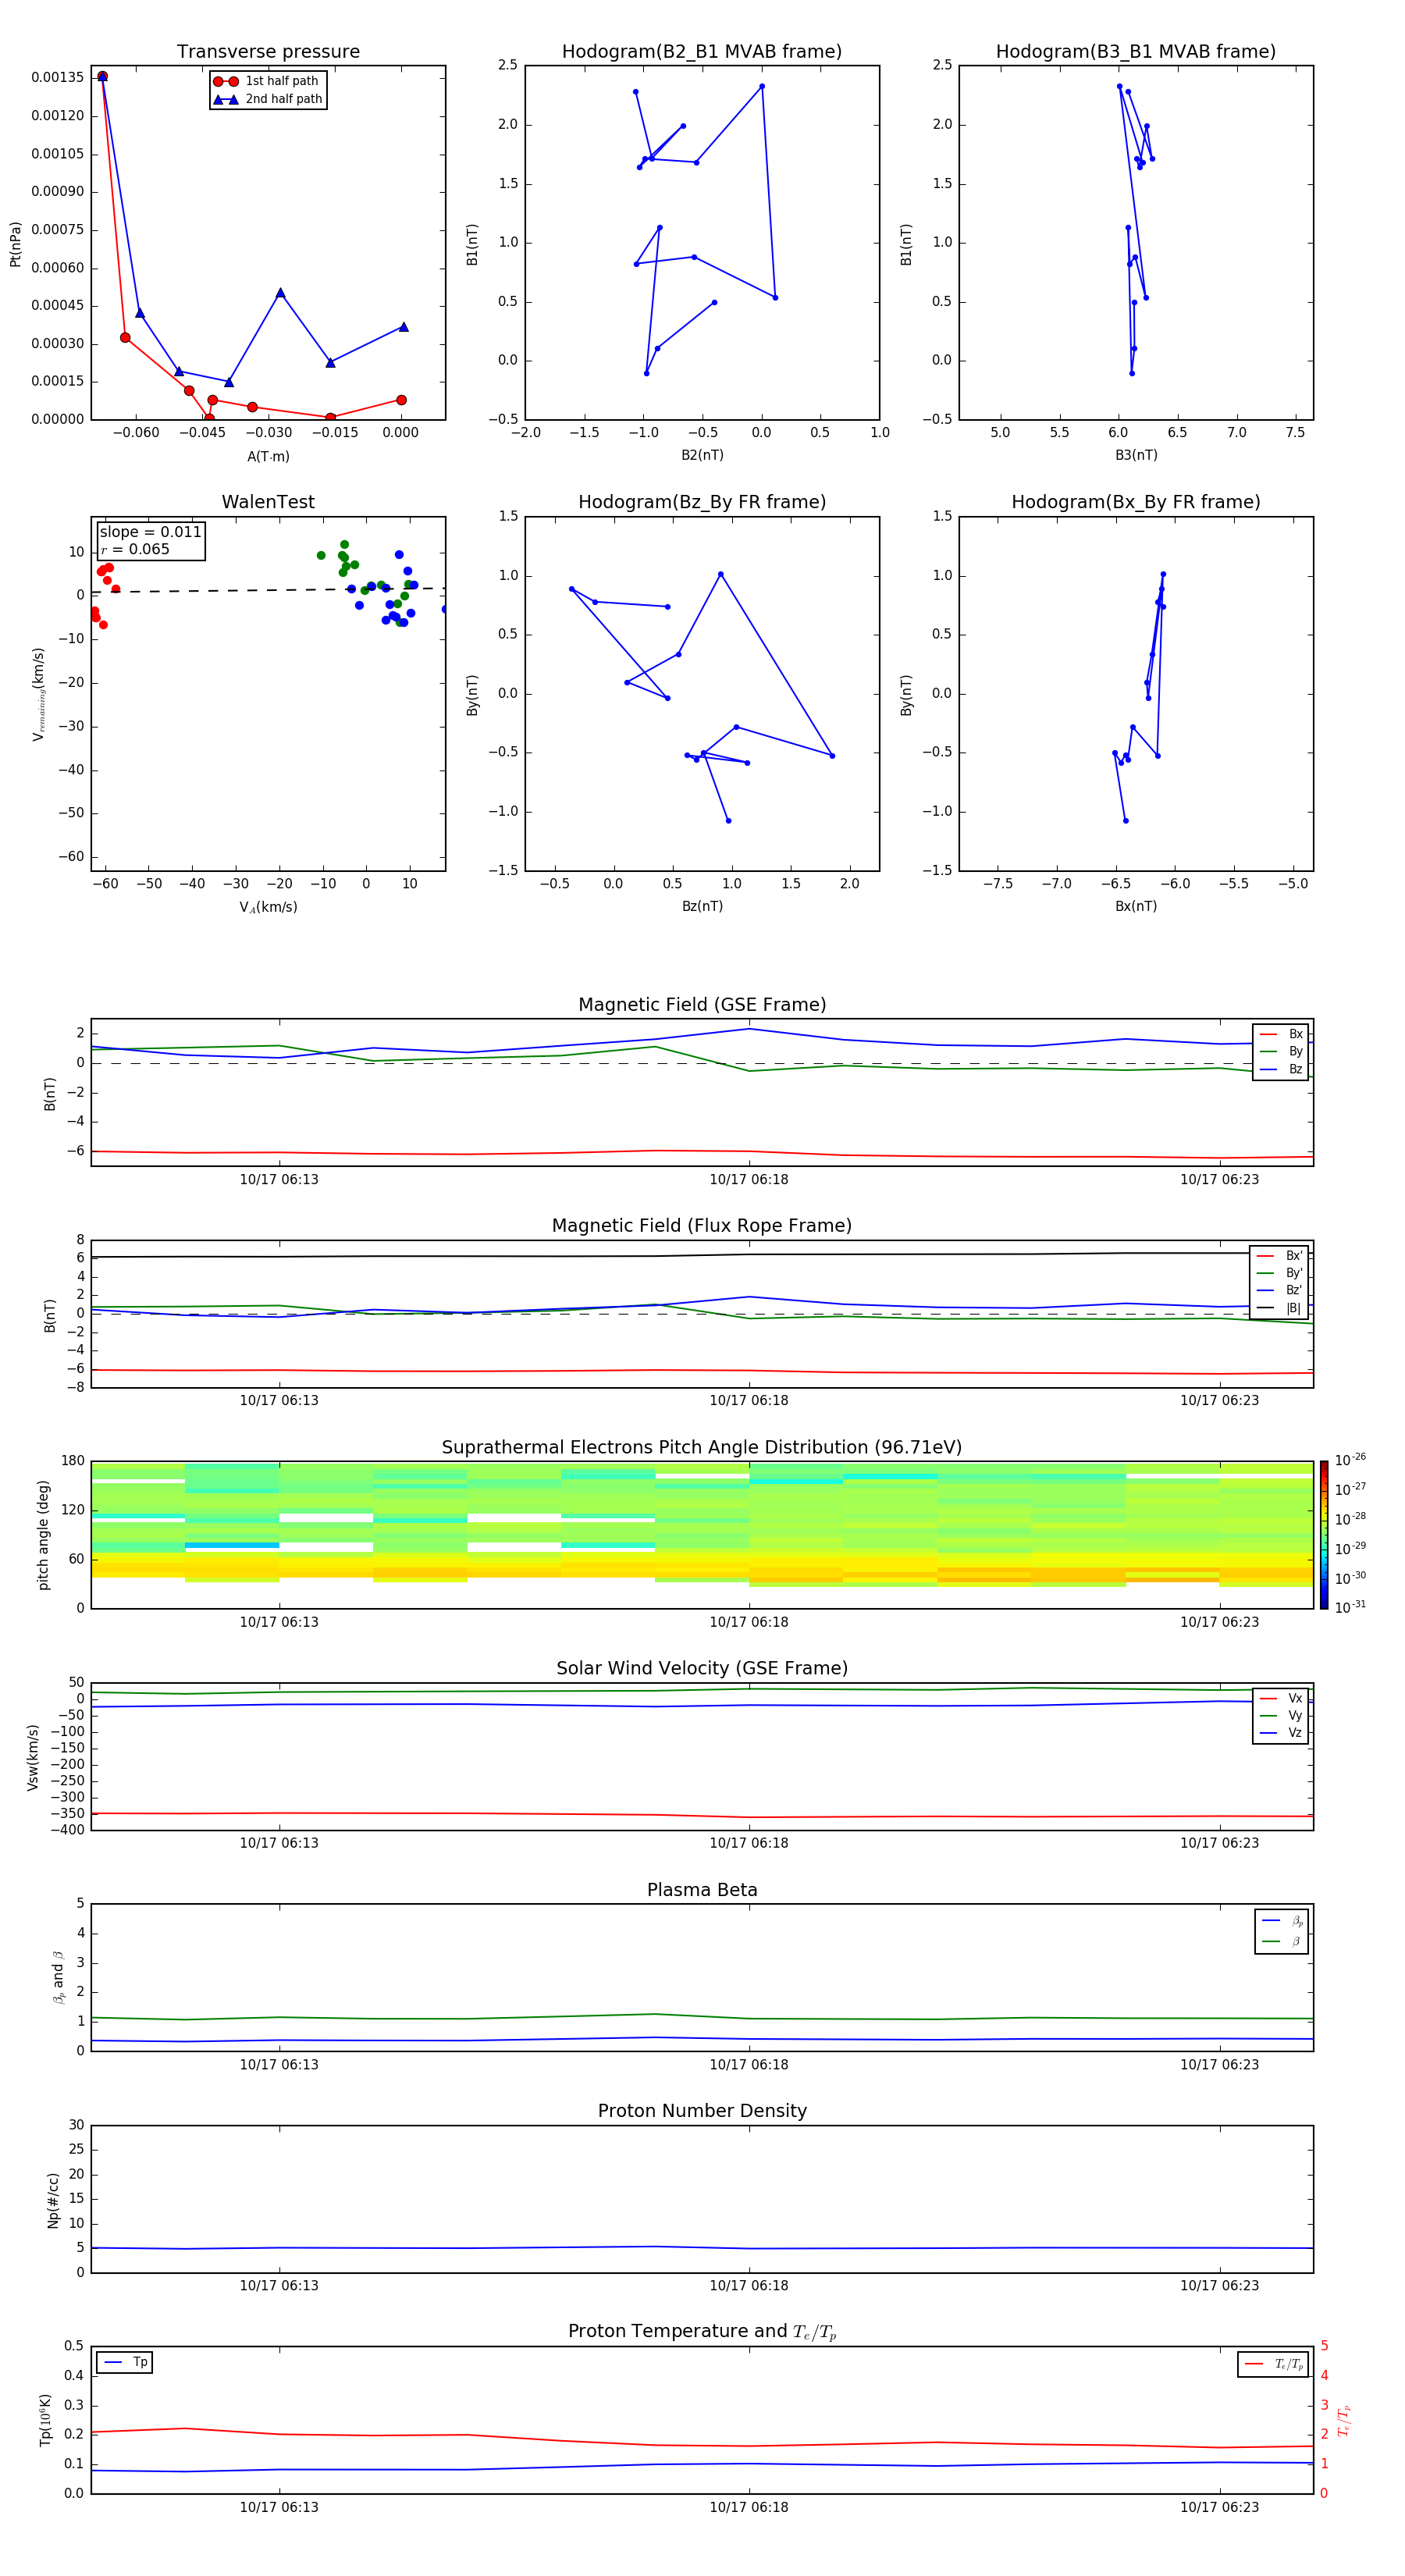Click '10/17 06:23' tick under Proton Temperature
1405x2576 pixels.
[1219, 2507]
